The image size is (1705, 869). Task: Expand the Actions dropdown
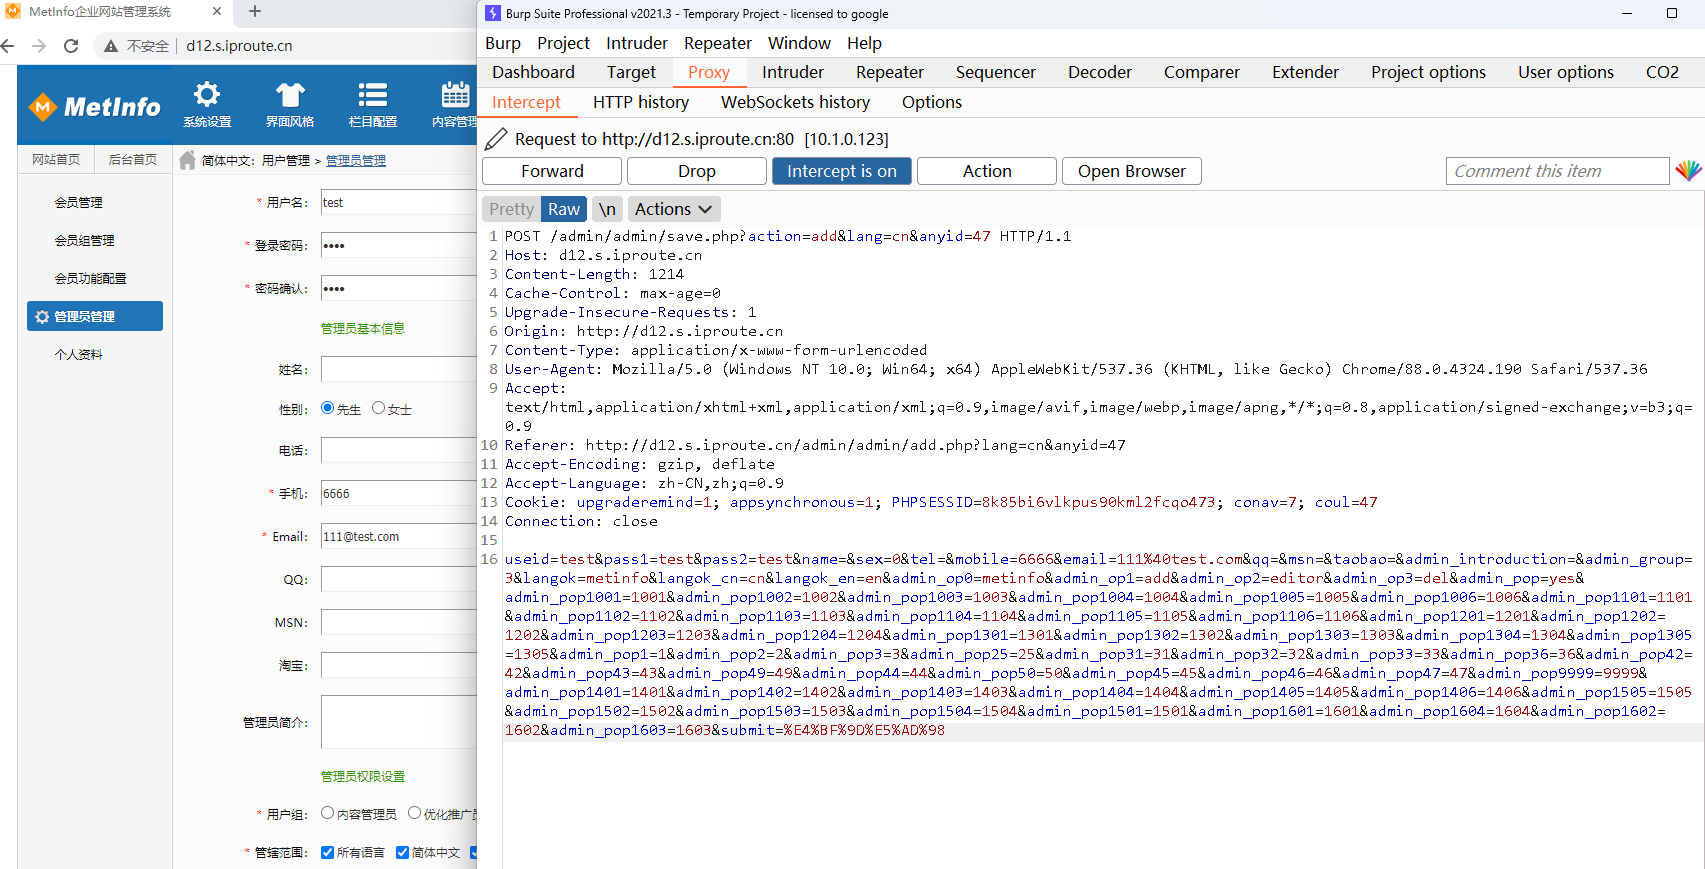click(673, 209)
